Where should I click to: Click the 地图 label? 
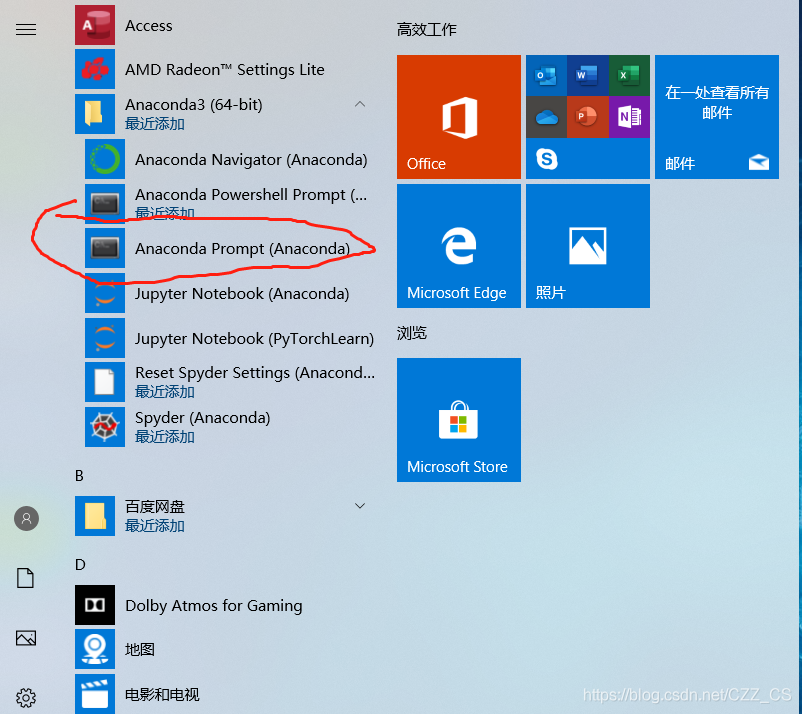(x=140, y=650)
